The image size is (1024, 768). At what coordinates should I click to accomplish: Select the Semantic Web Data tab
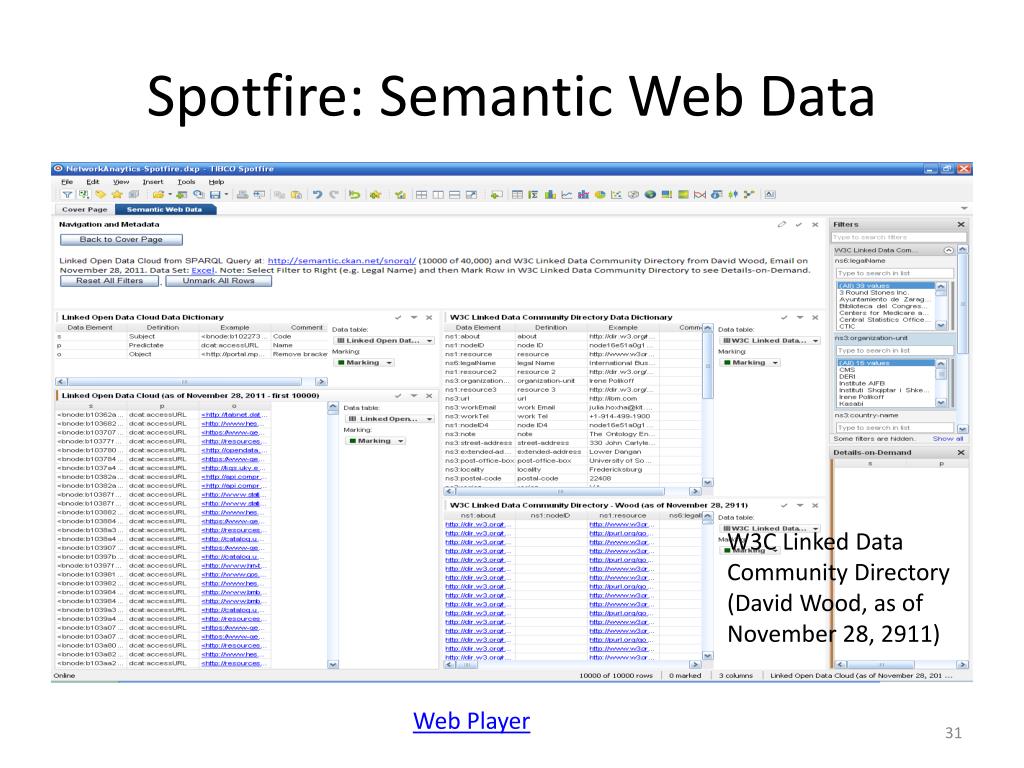tap(165, 210)
